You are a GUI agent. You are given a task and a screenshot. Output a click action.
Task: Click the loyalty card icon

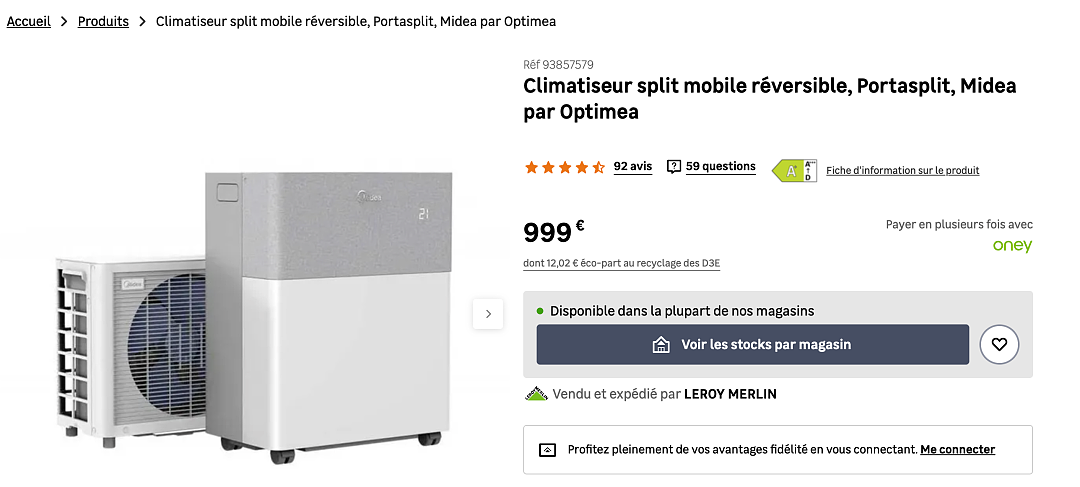click(x=546, y=450)
